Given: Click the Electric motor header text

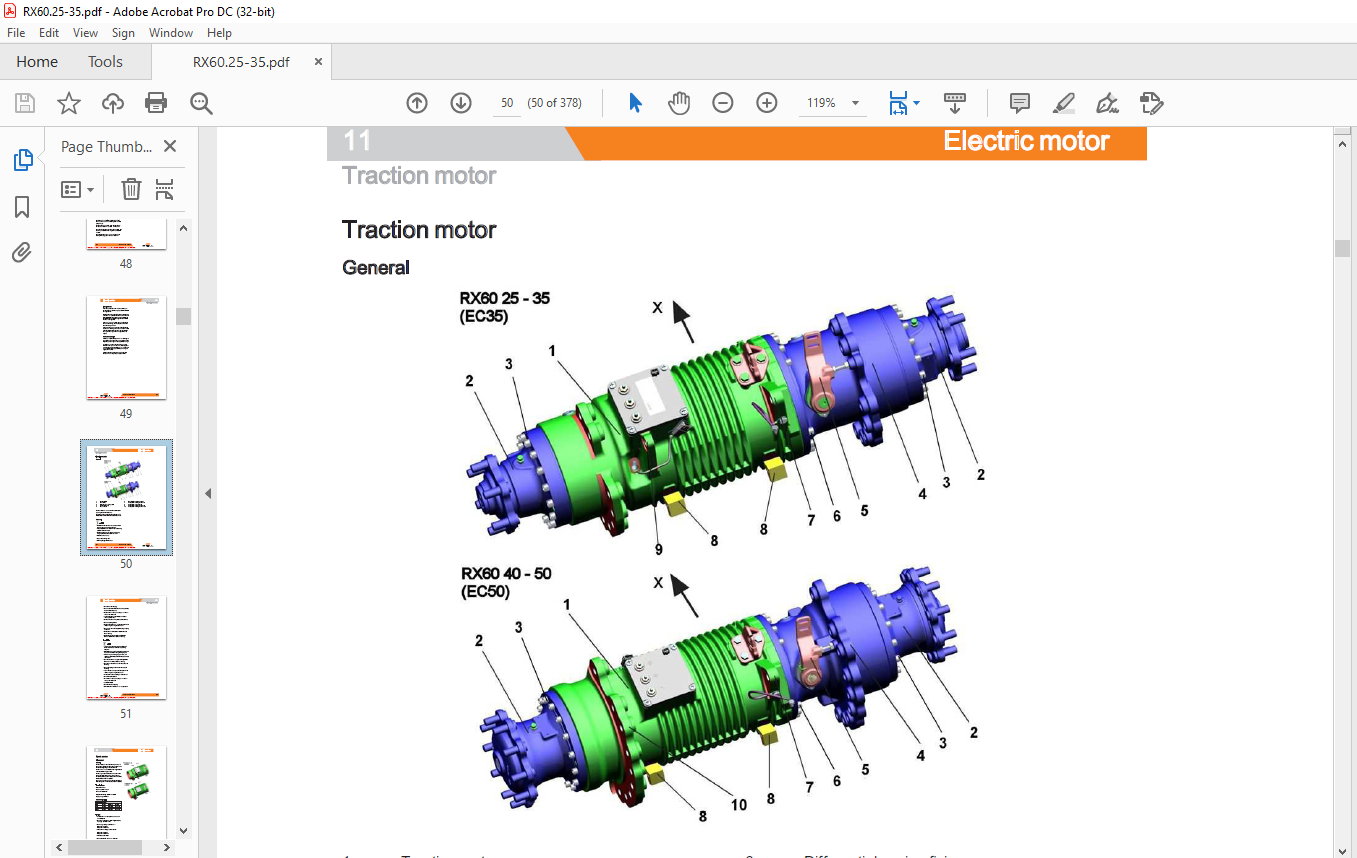Looking at the screenshot, I should pos(1027,141).
